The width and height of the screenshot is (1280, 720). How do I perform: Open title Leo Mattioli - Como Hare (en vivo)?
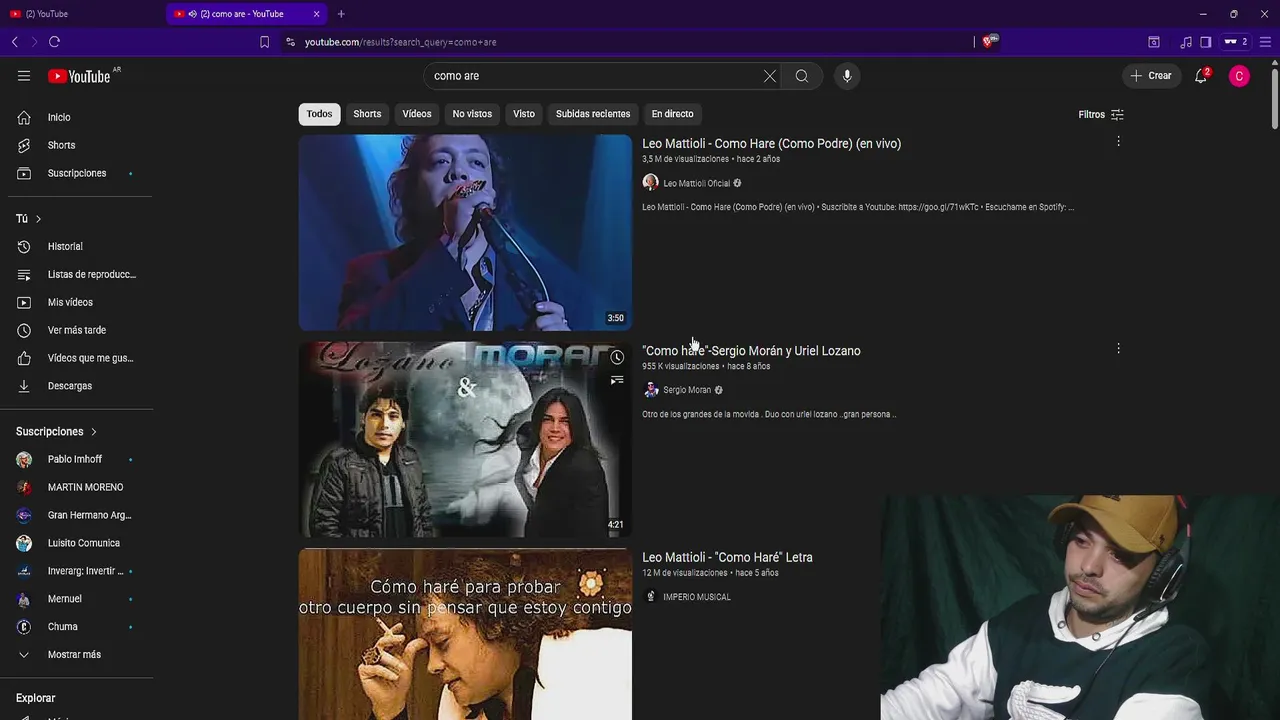click(x=771, y=144)
